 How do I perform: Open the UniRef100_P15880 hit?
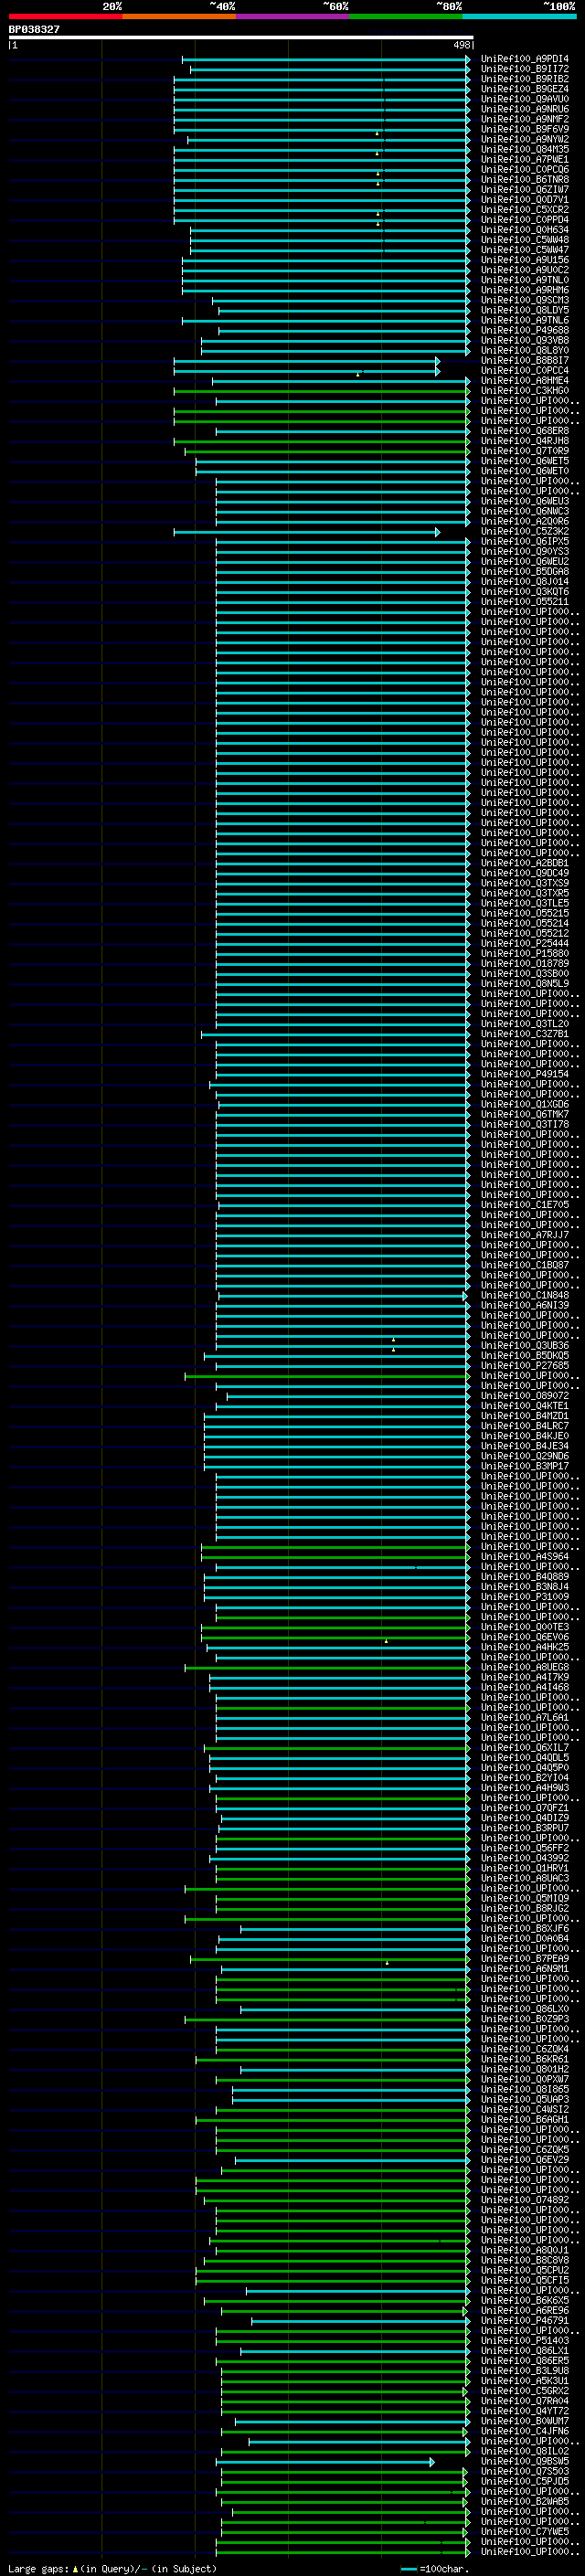click(524, 954)
